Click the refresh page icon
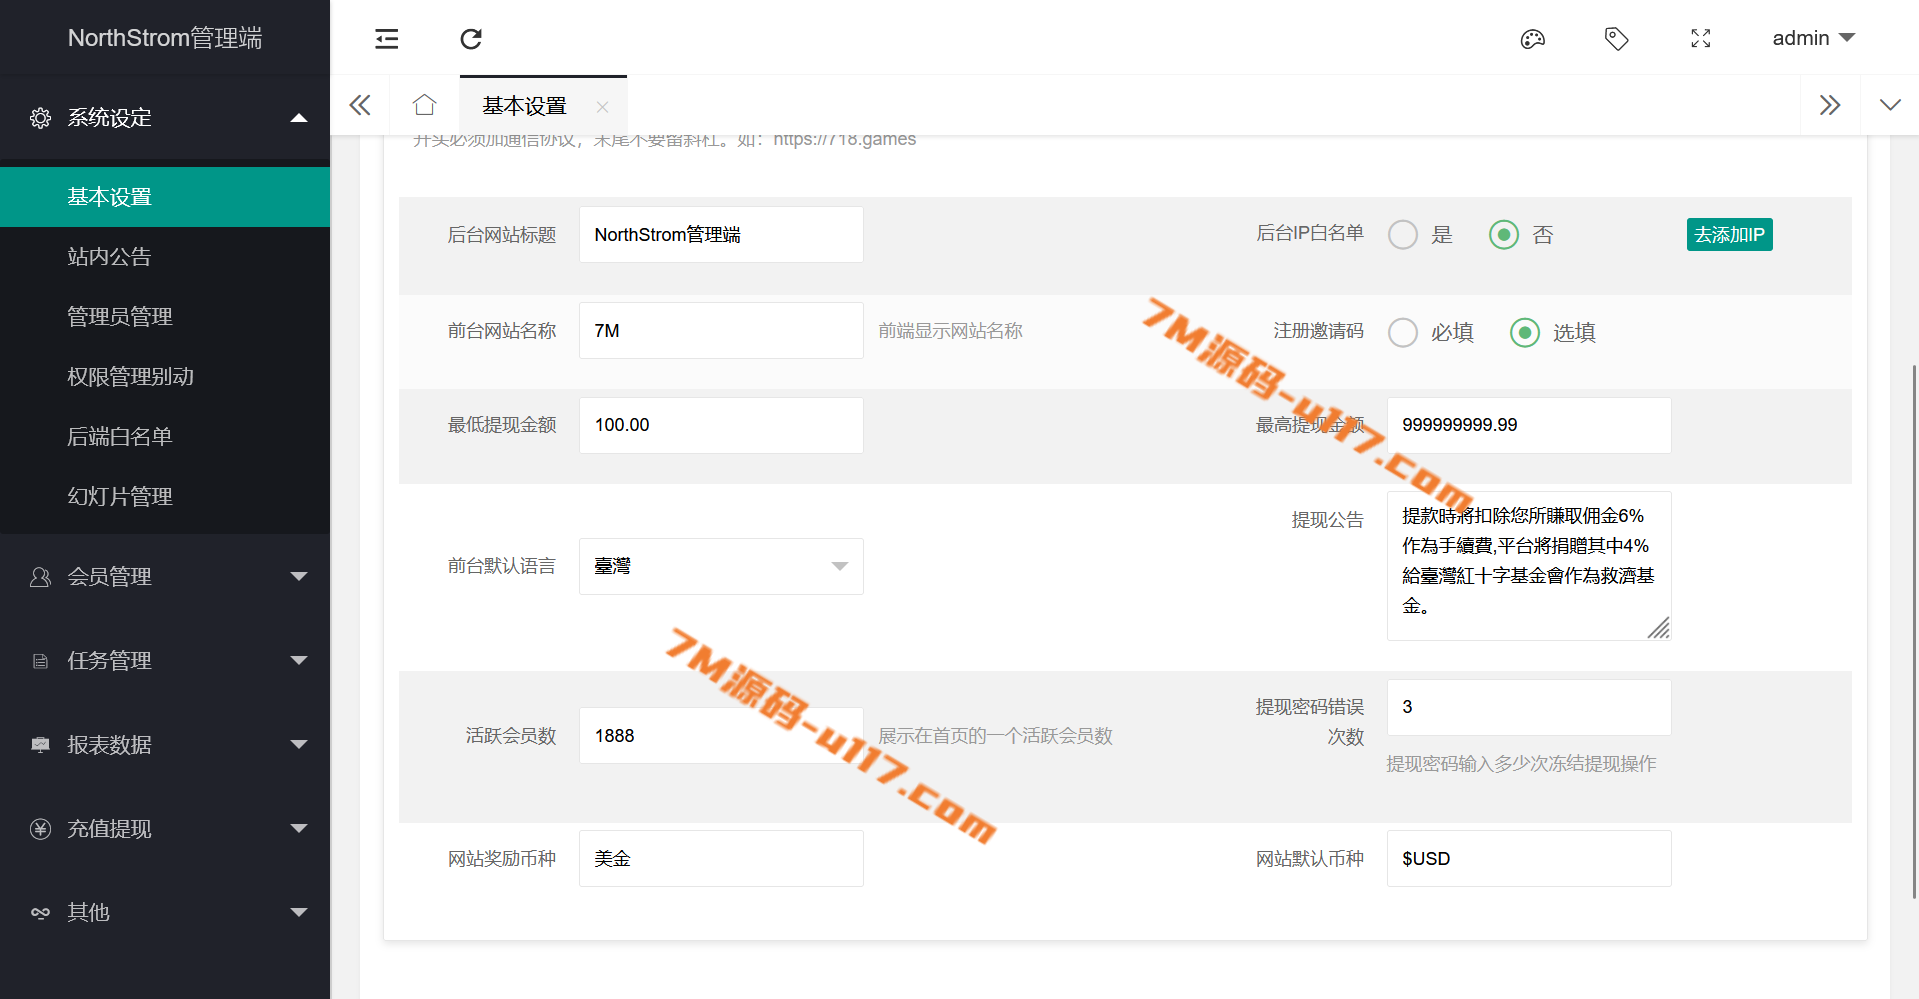 [471, 39]
